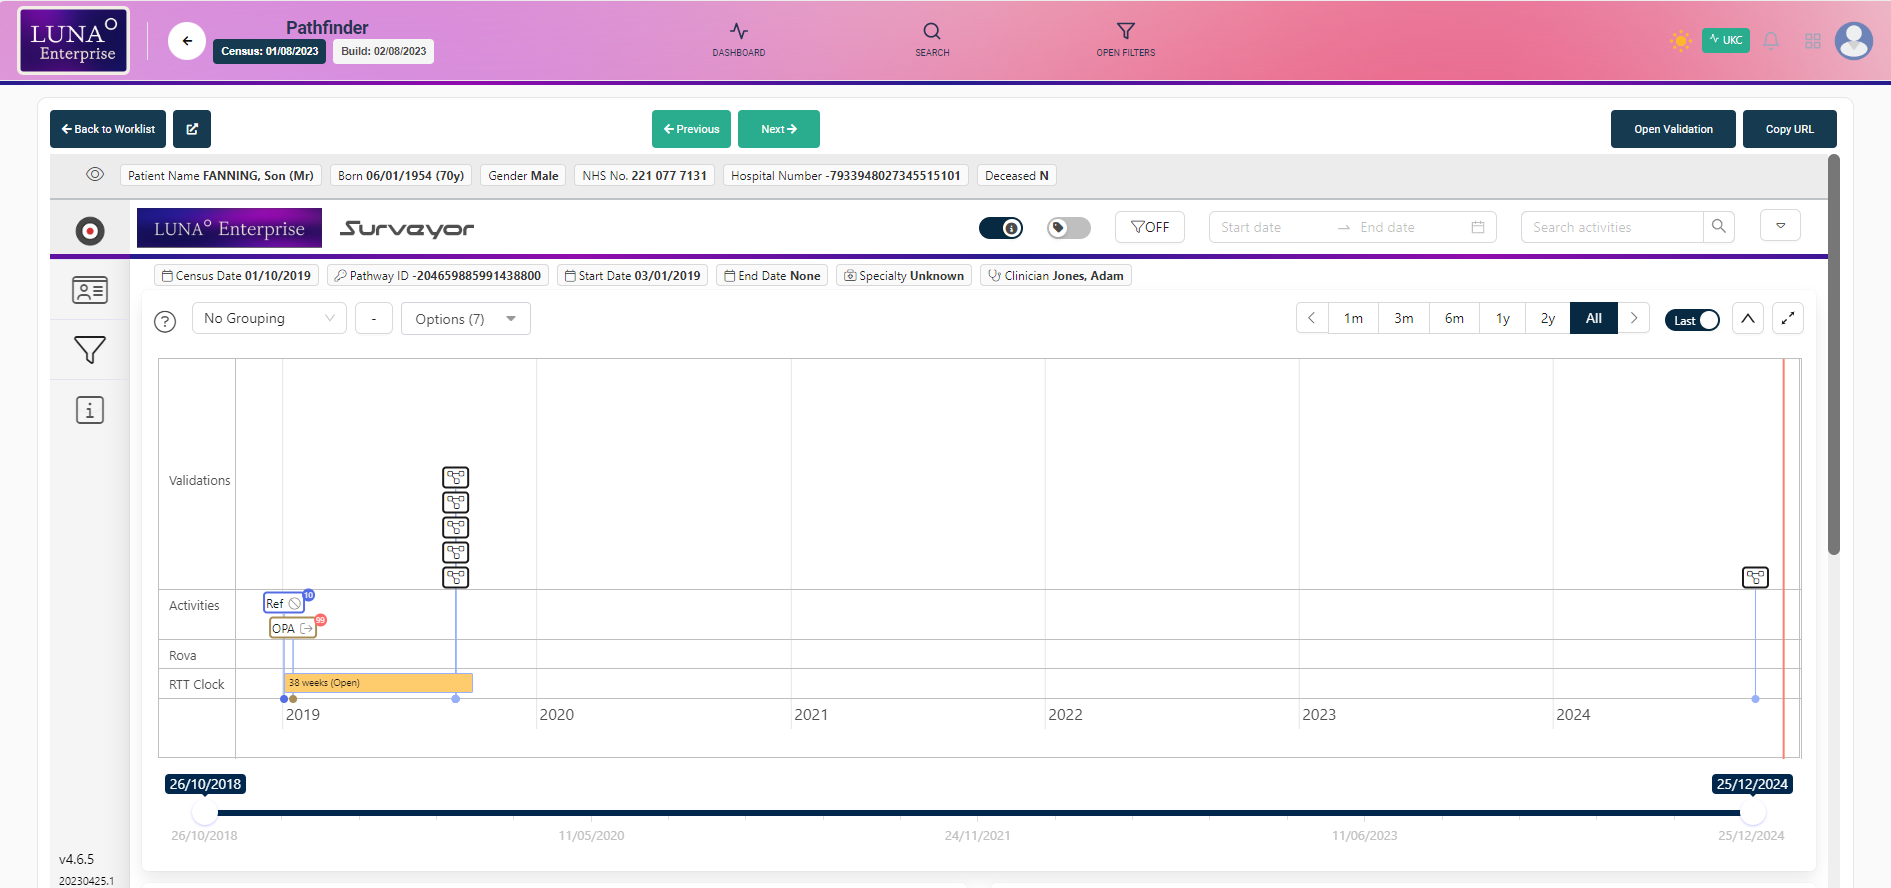Expand the Options (7) dropdown
This screenshot has width=1891, height=888.
point(465,319)
